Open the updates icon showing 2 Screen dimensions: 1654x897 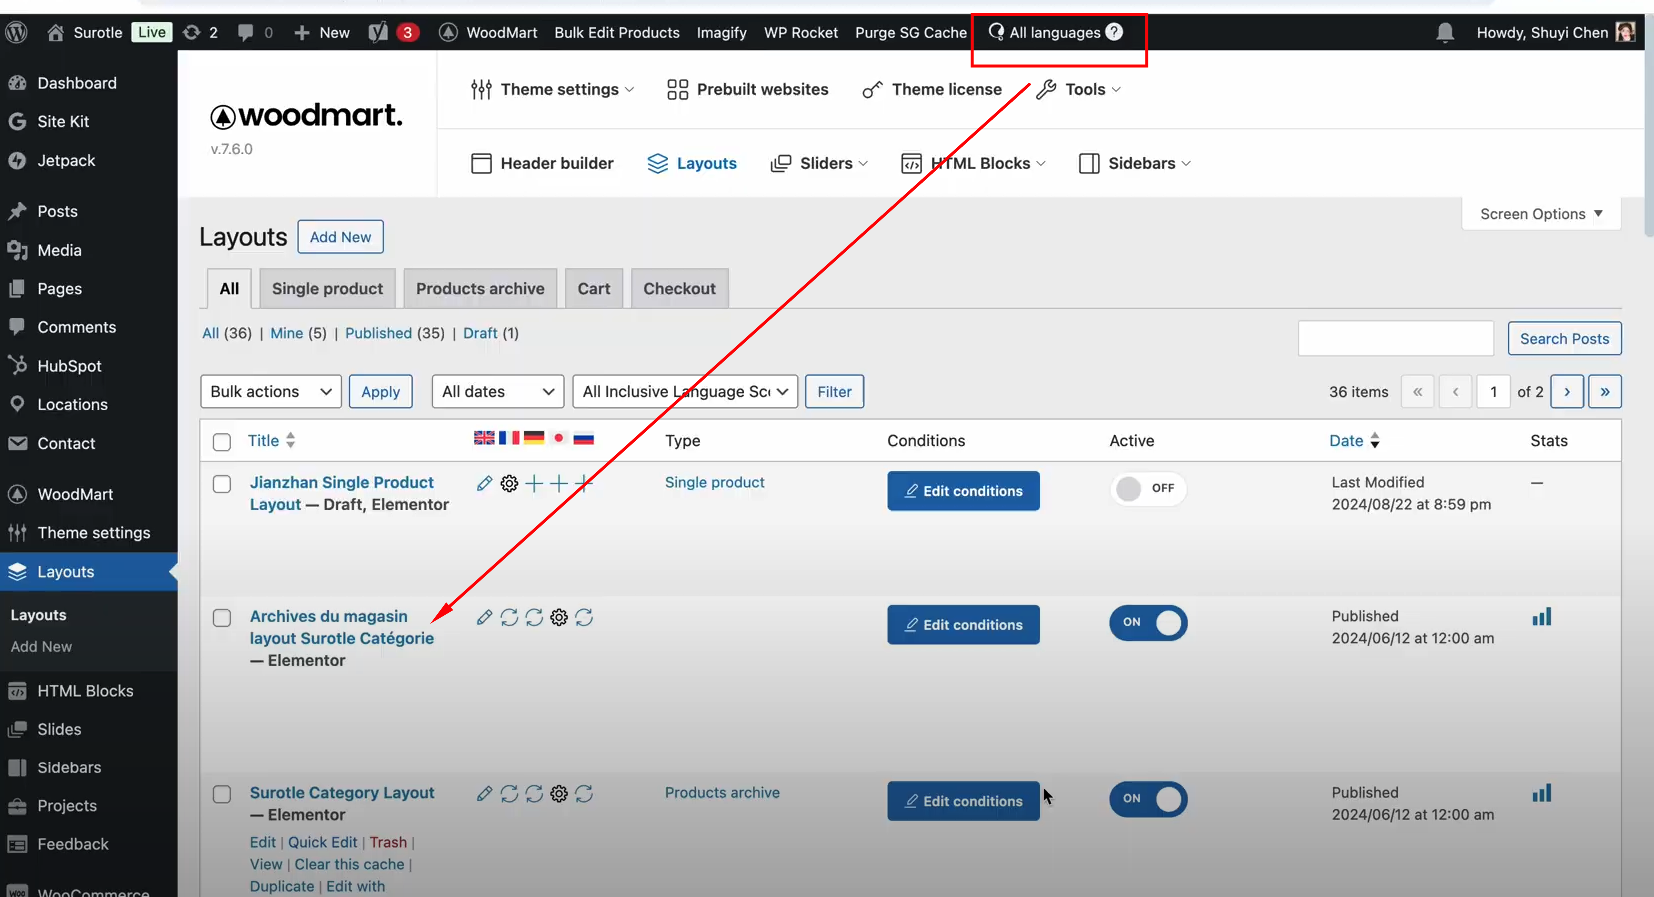[200, 32]
